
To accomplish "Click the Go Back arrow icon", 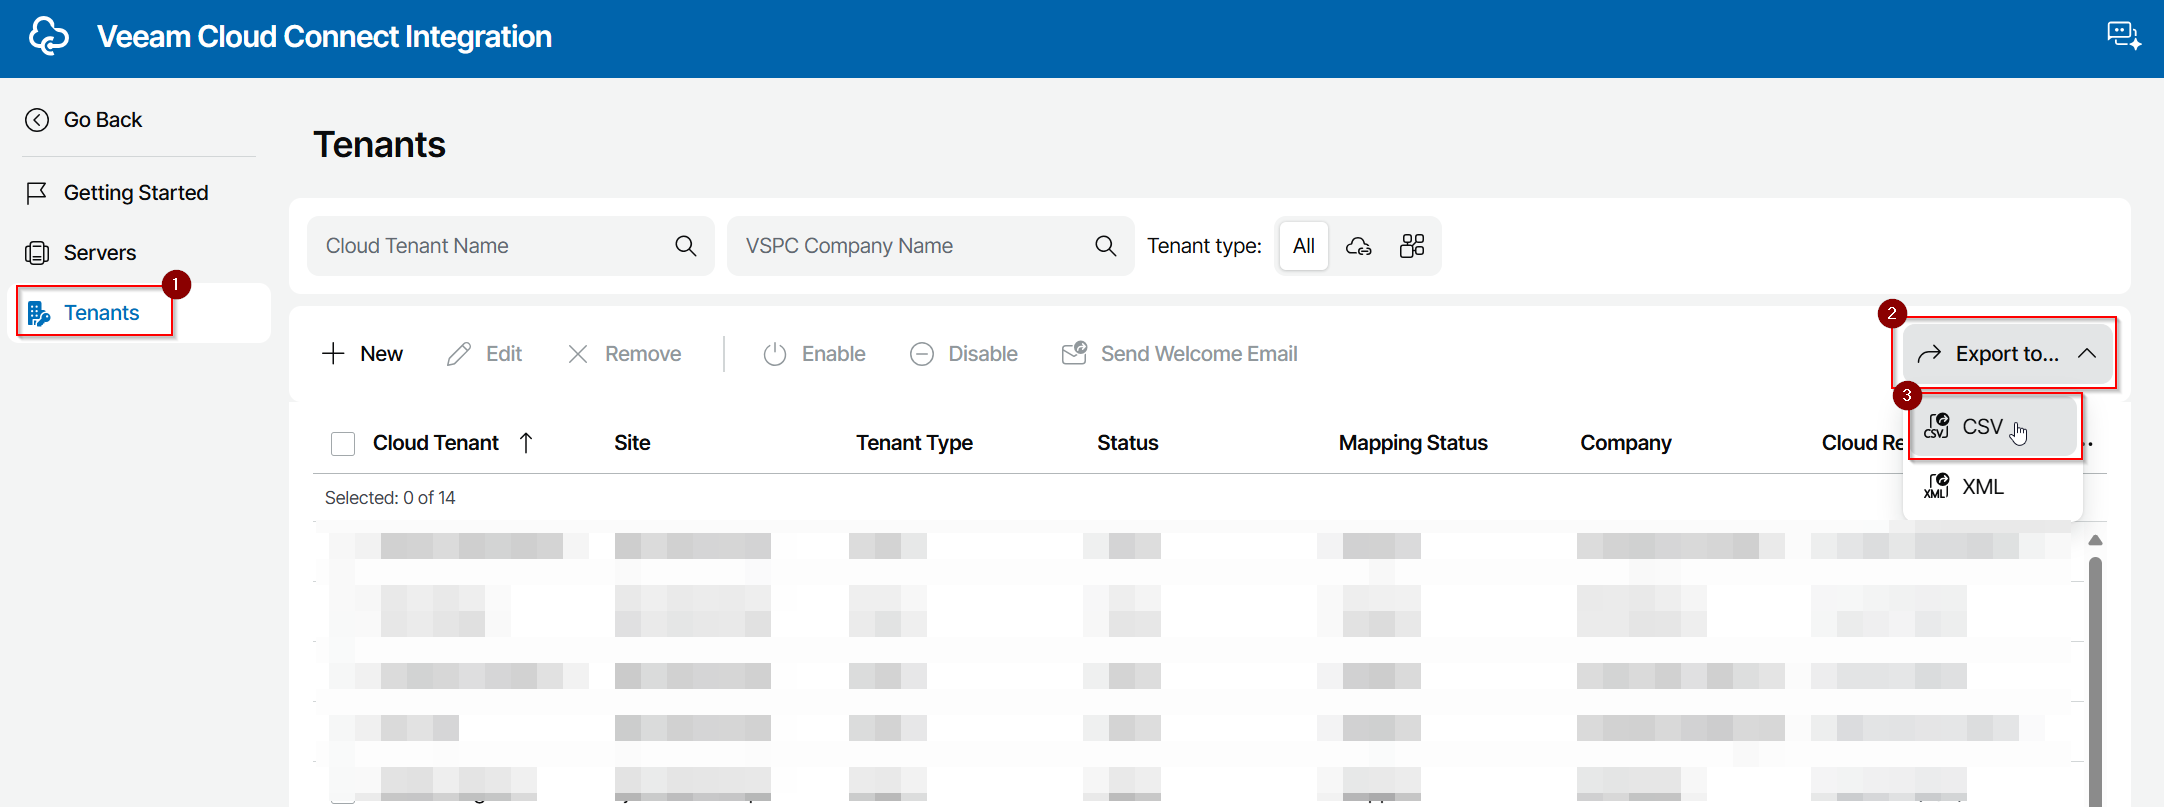I will click(37, 120).
